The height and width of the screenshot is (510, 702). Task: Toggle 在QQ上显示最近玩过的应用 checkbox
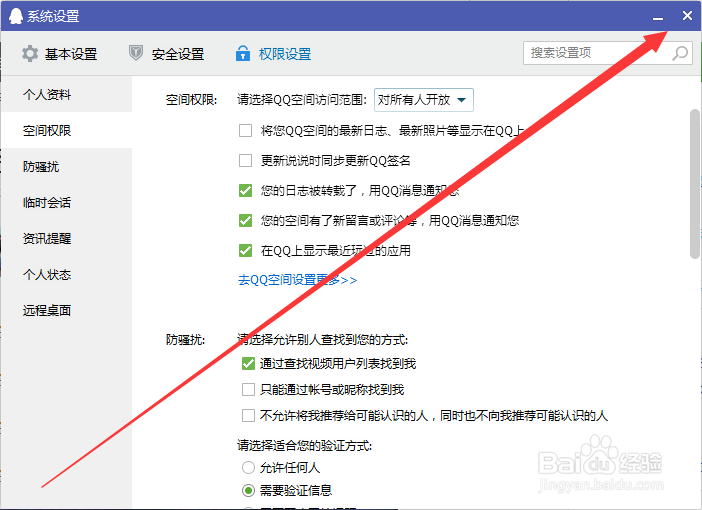(x=245, y=250)
